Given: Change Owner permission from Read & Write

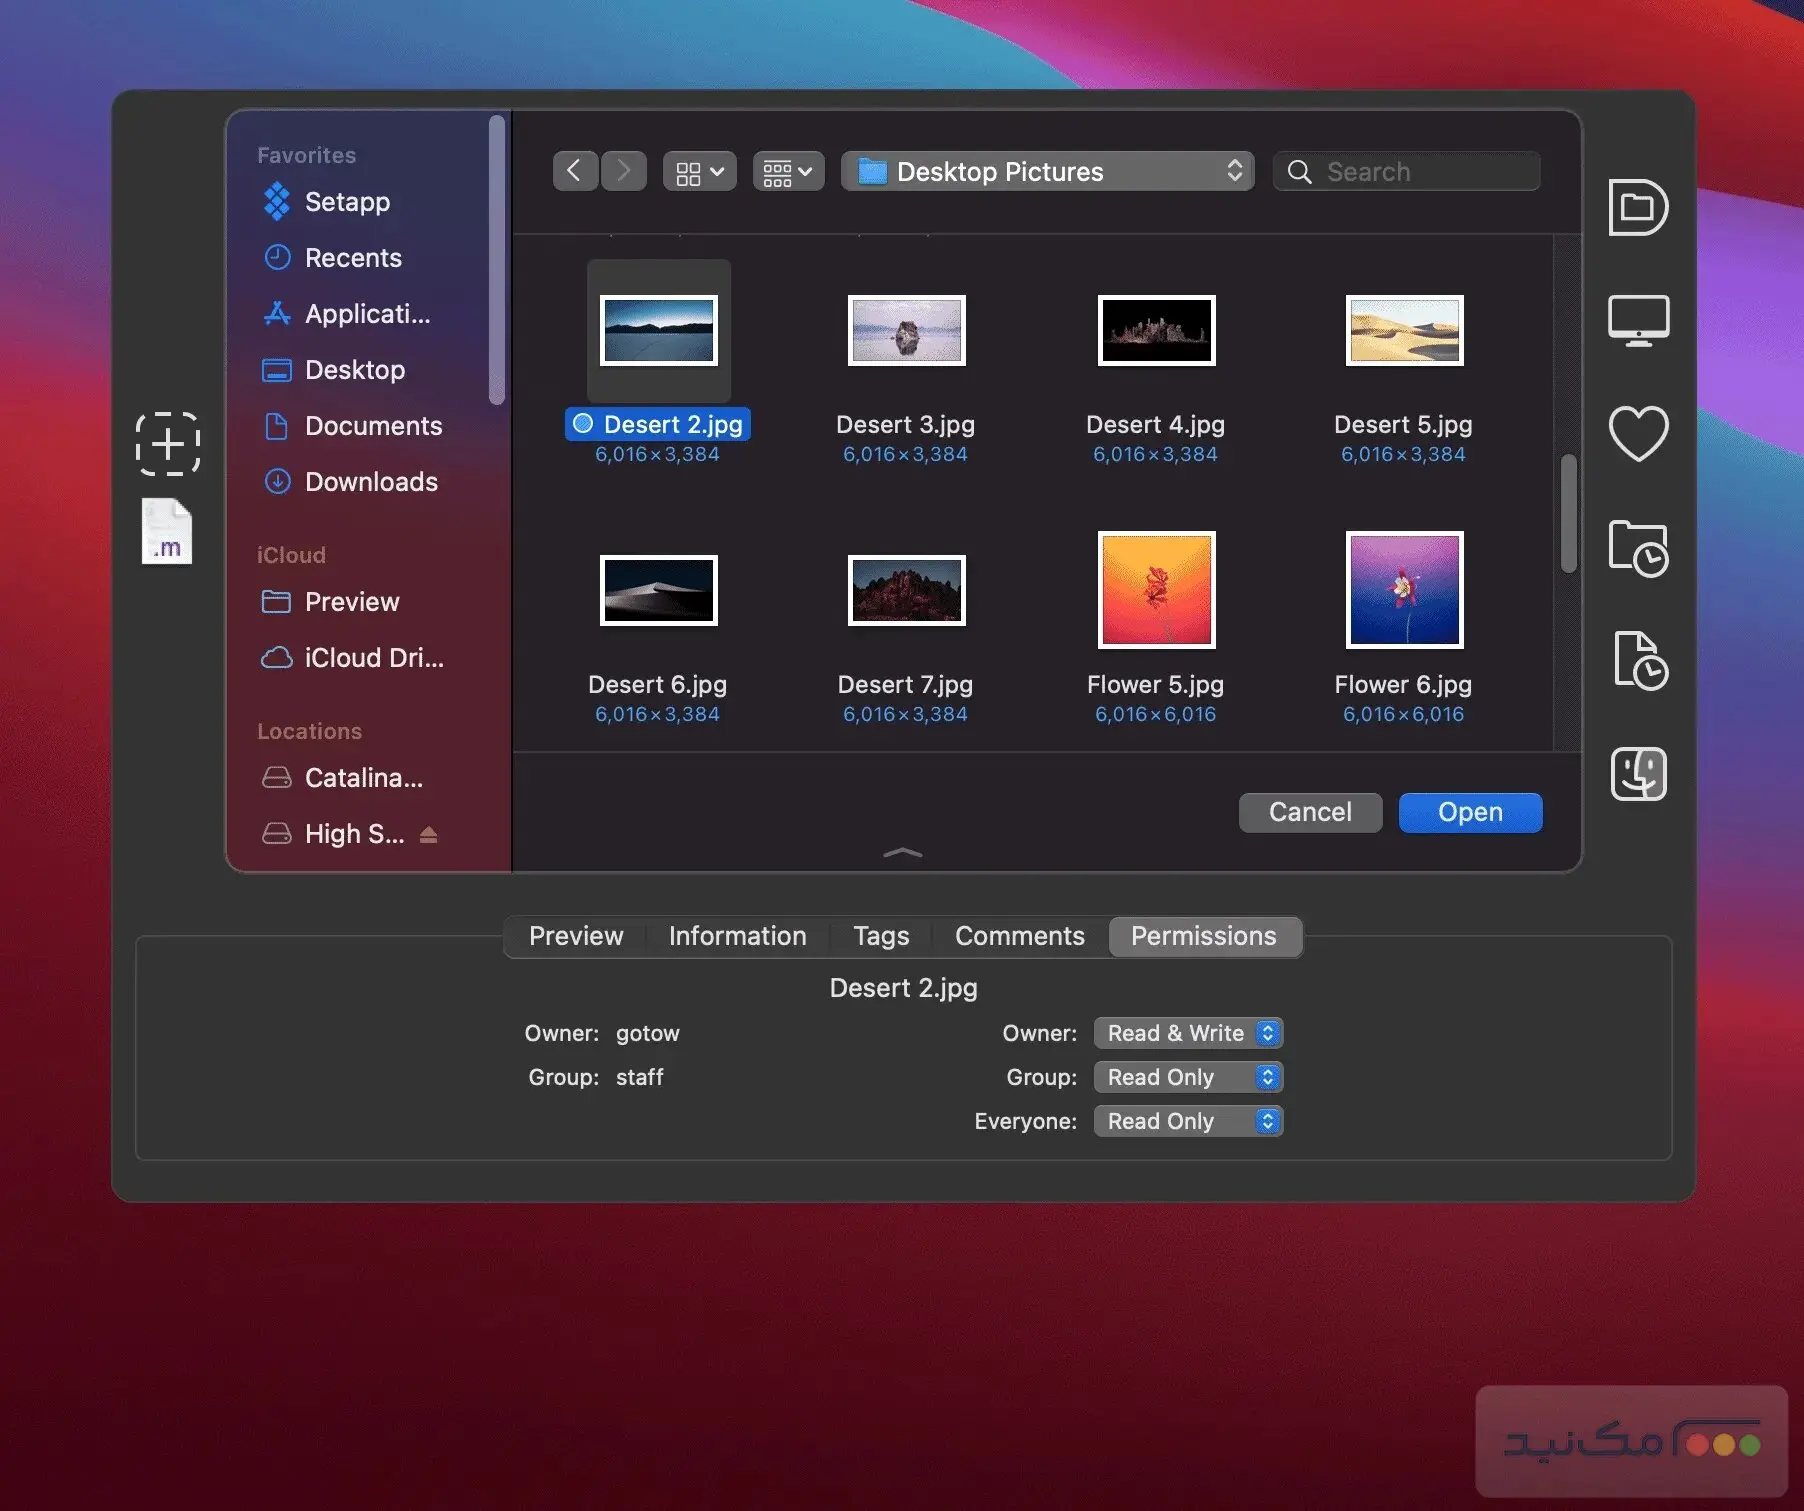Looking at the screenshot, I should click(x=1188, y=1033).
